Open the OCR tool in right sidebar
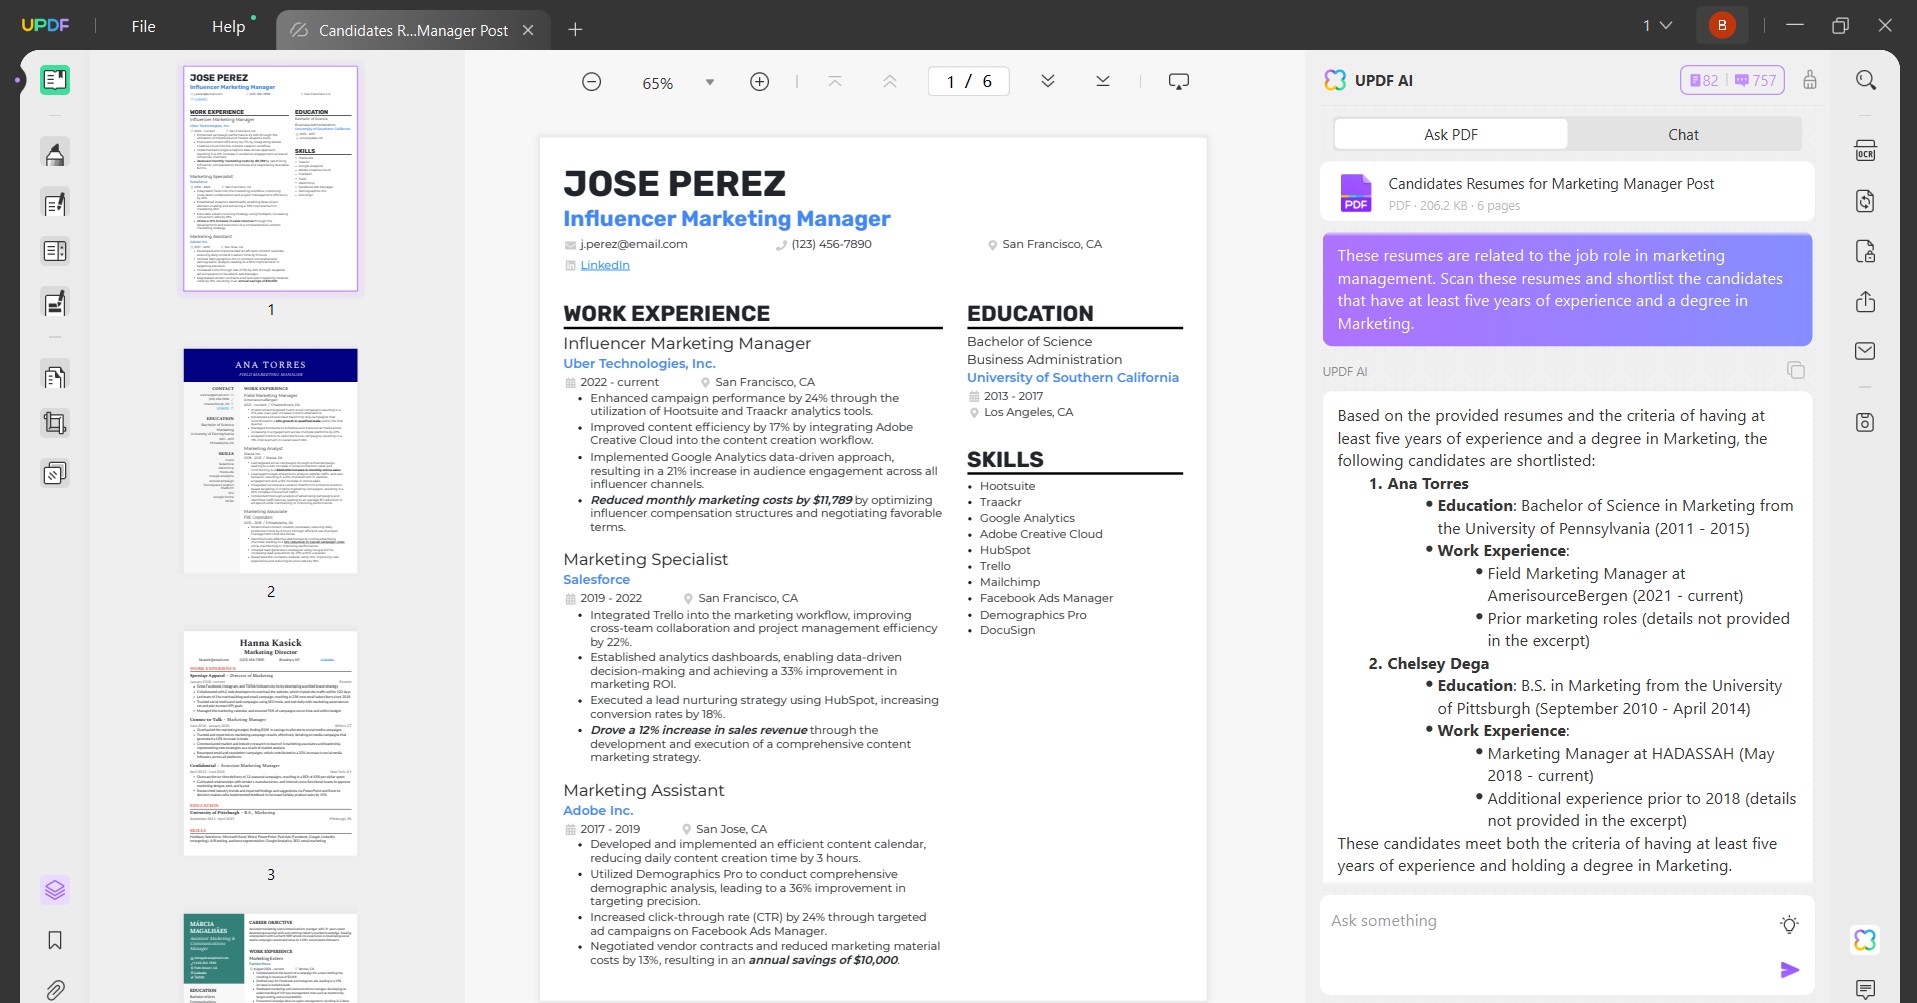Screen dimensions: 1917x1003 [1865, 151]
